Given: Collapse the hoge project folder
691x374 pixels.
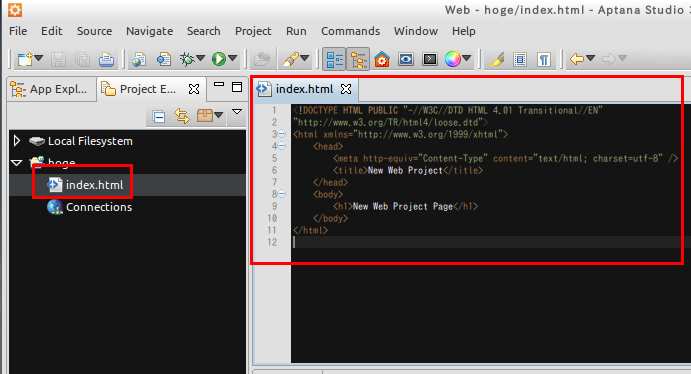Looking at the screenshot, I should click(x=17, y=163).
